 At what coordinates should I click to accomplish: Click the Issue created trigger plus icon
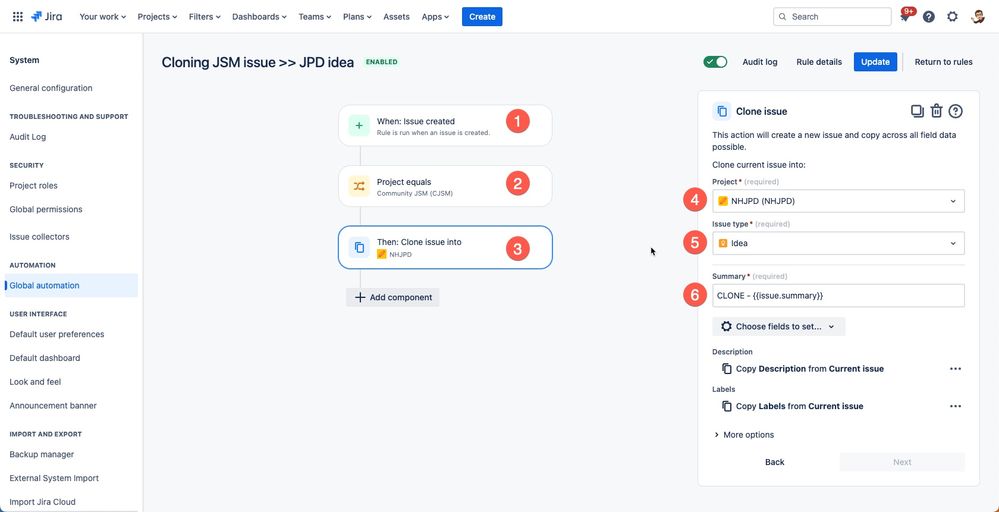pos(359,125)
